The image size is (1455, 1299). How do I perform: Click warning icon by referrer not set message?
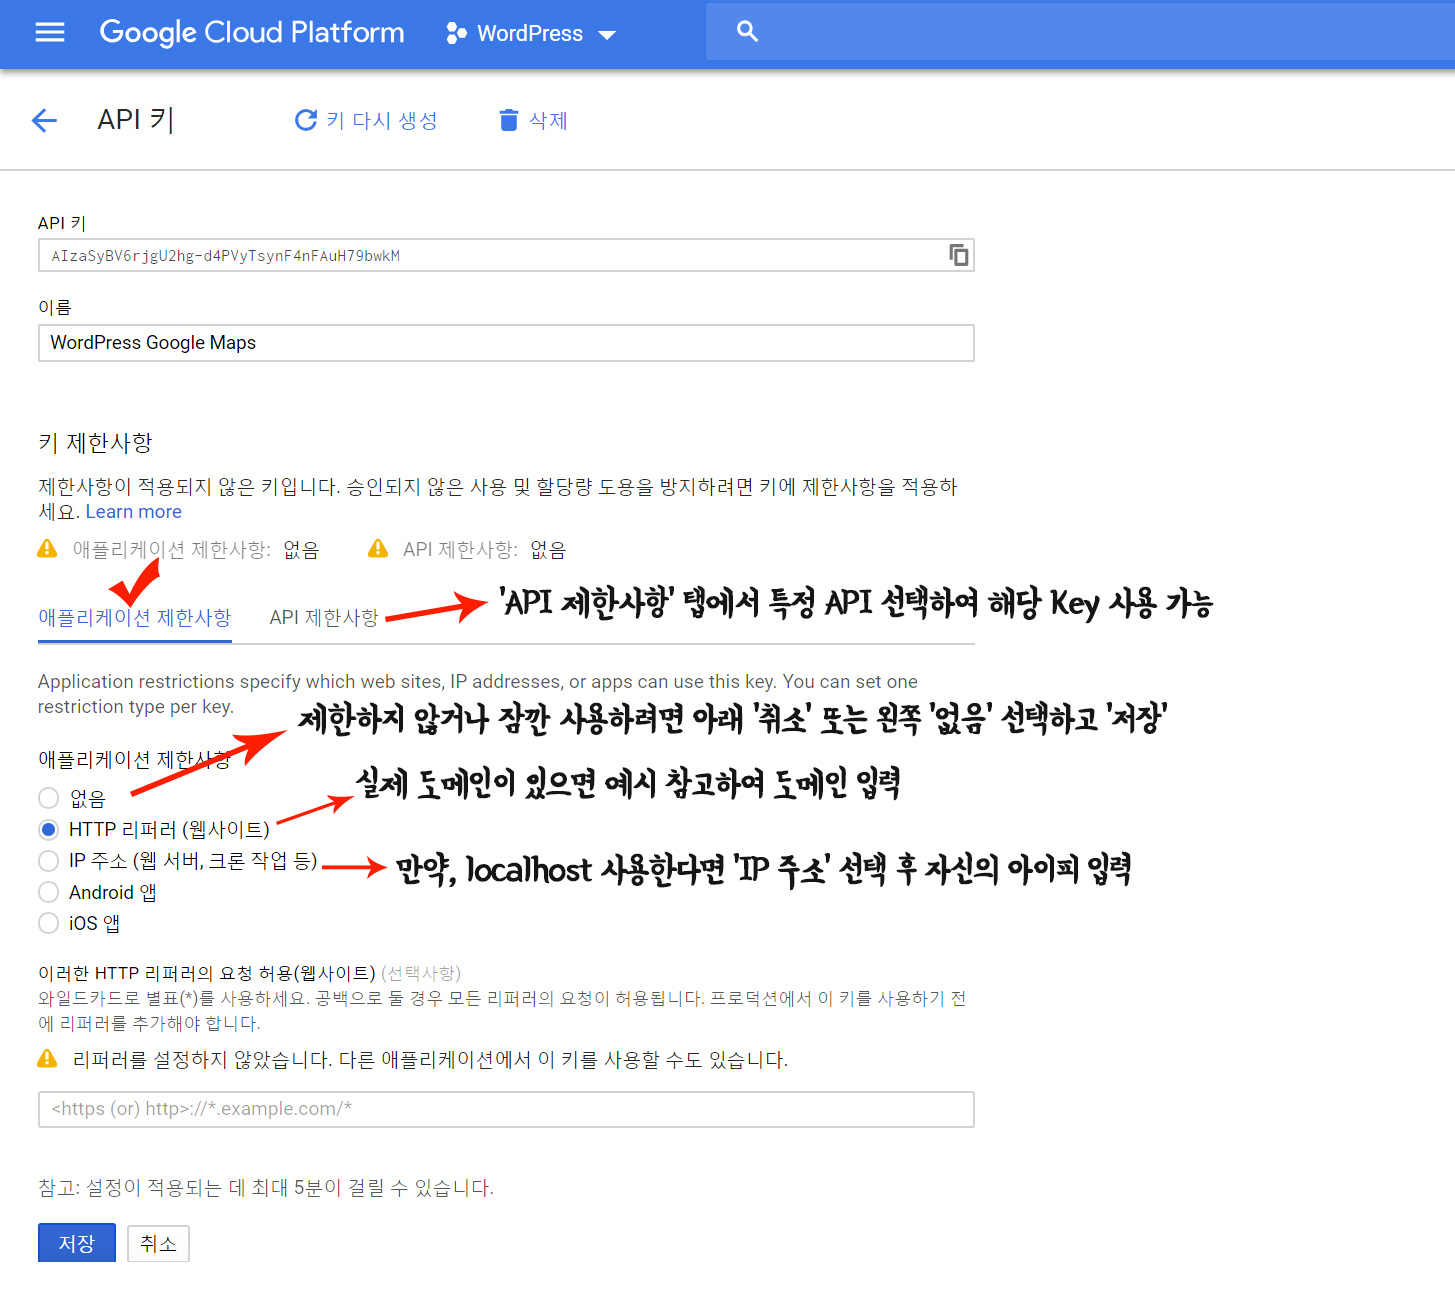[x=47, y=1058]
